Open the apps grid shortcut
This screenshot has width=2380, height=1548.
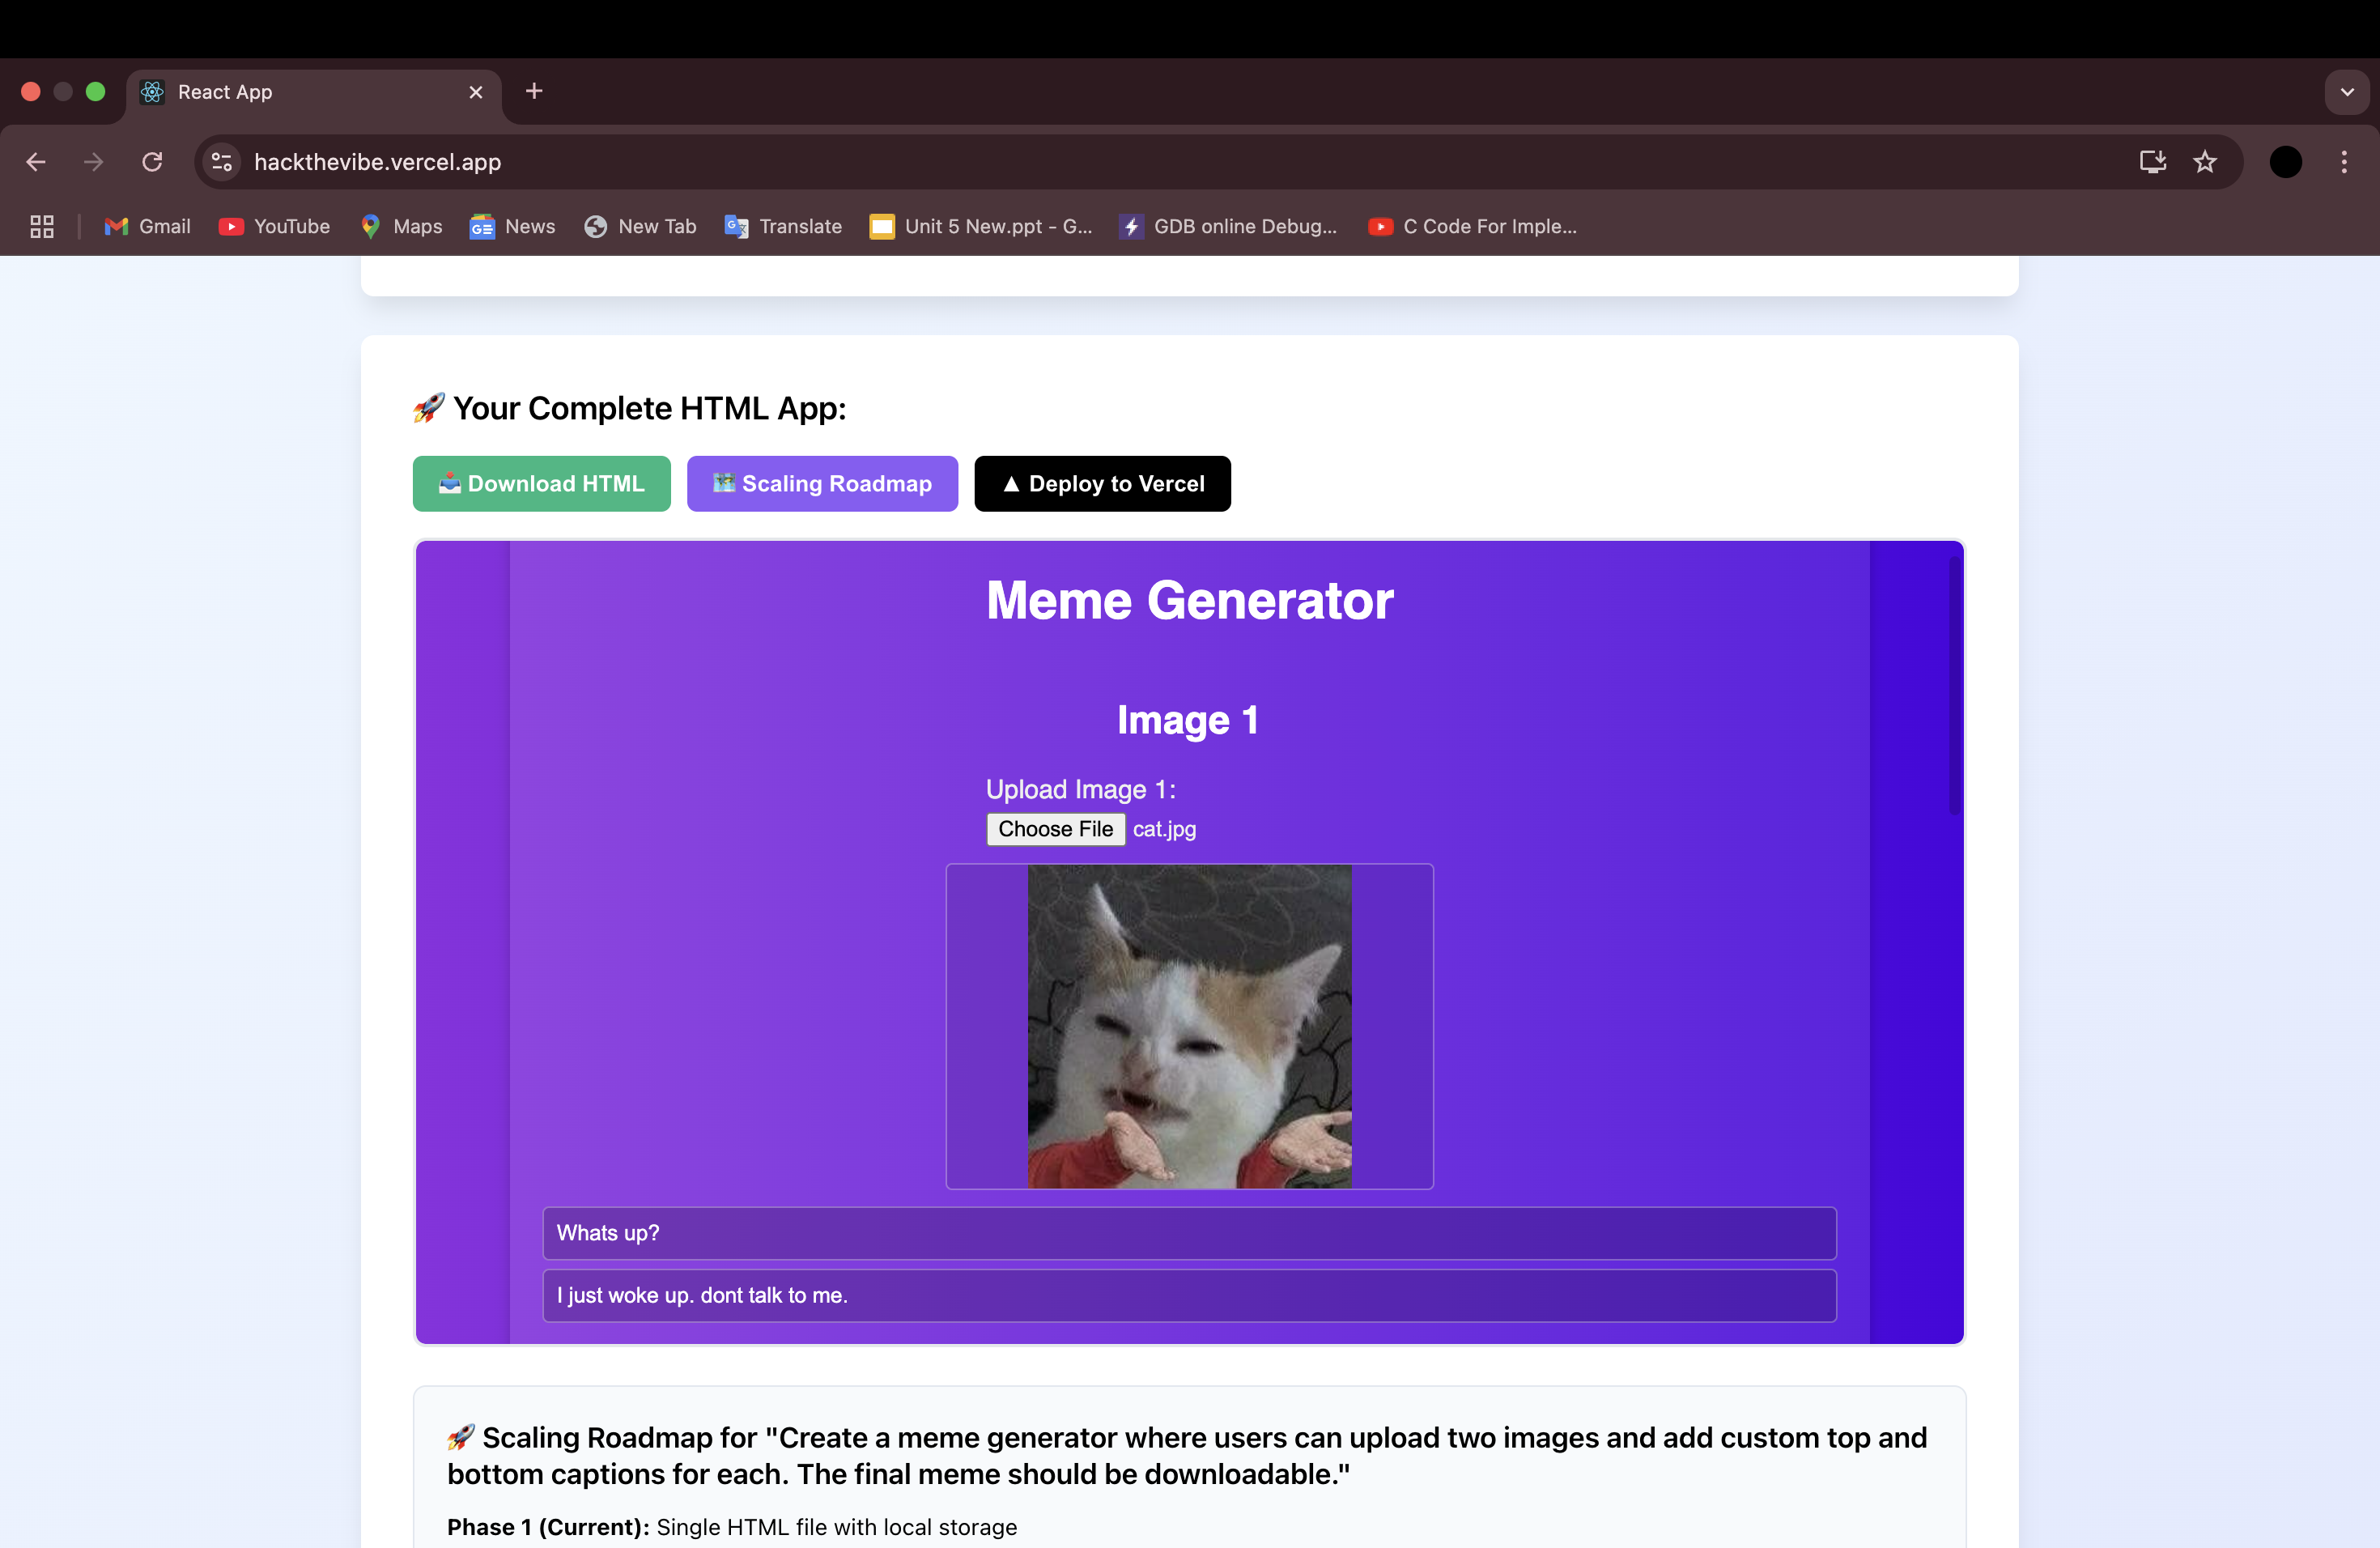42,226
